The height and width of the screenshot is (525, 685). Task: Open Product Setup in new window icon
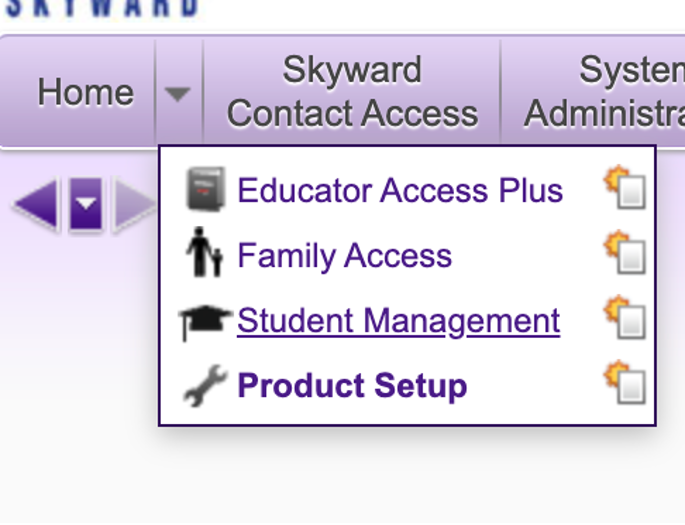coord(625,384)
